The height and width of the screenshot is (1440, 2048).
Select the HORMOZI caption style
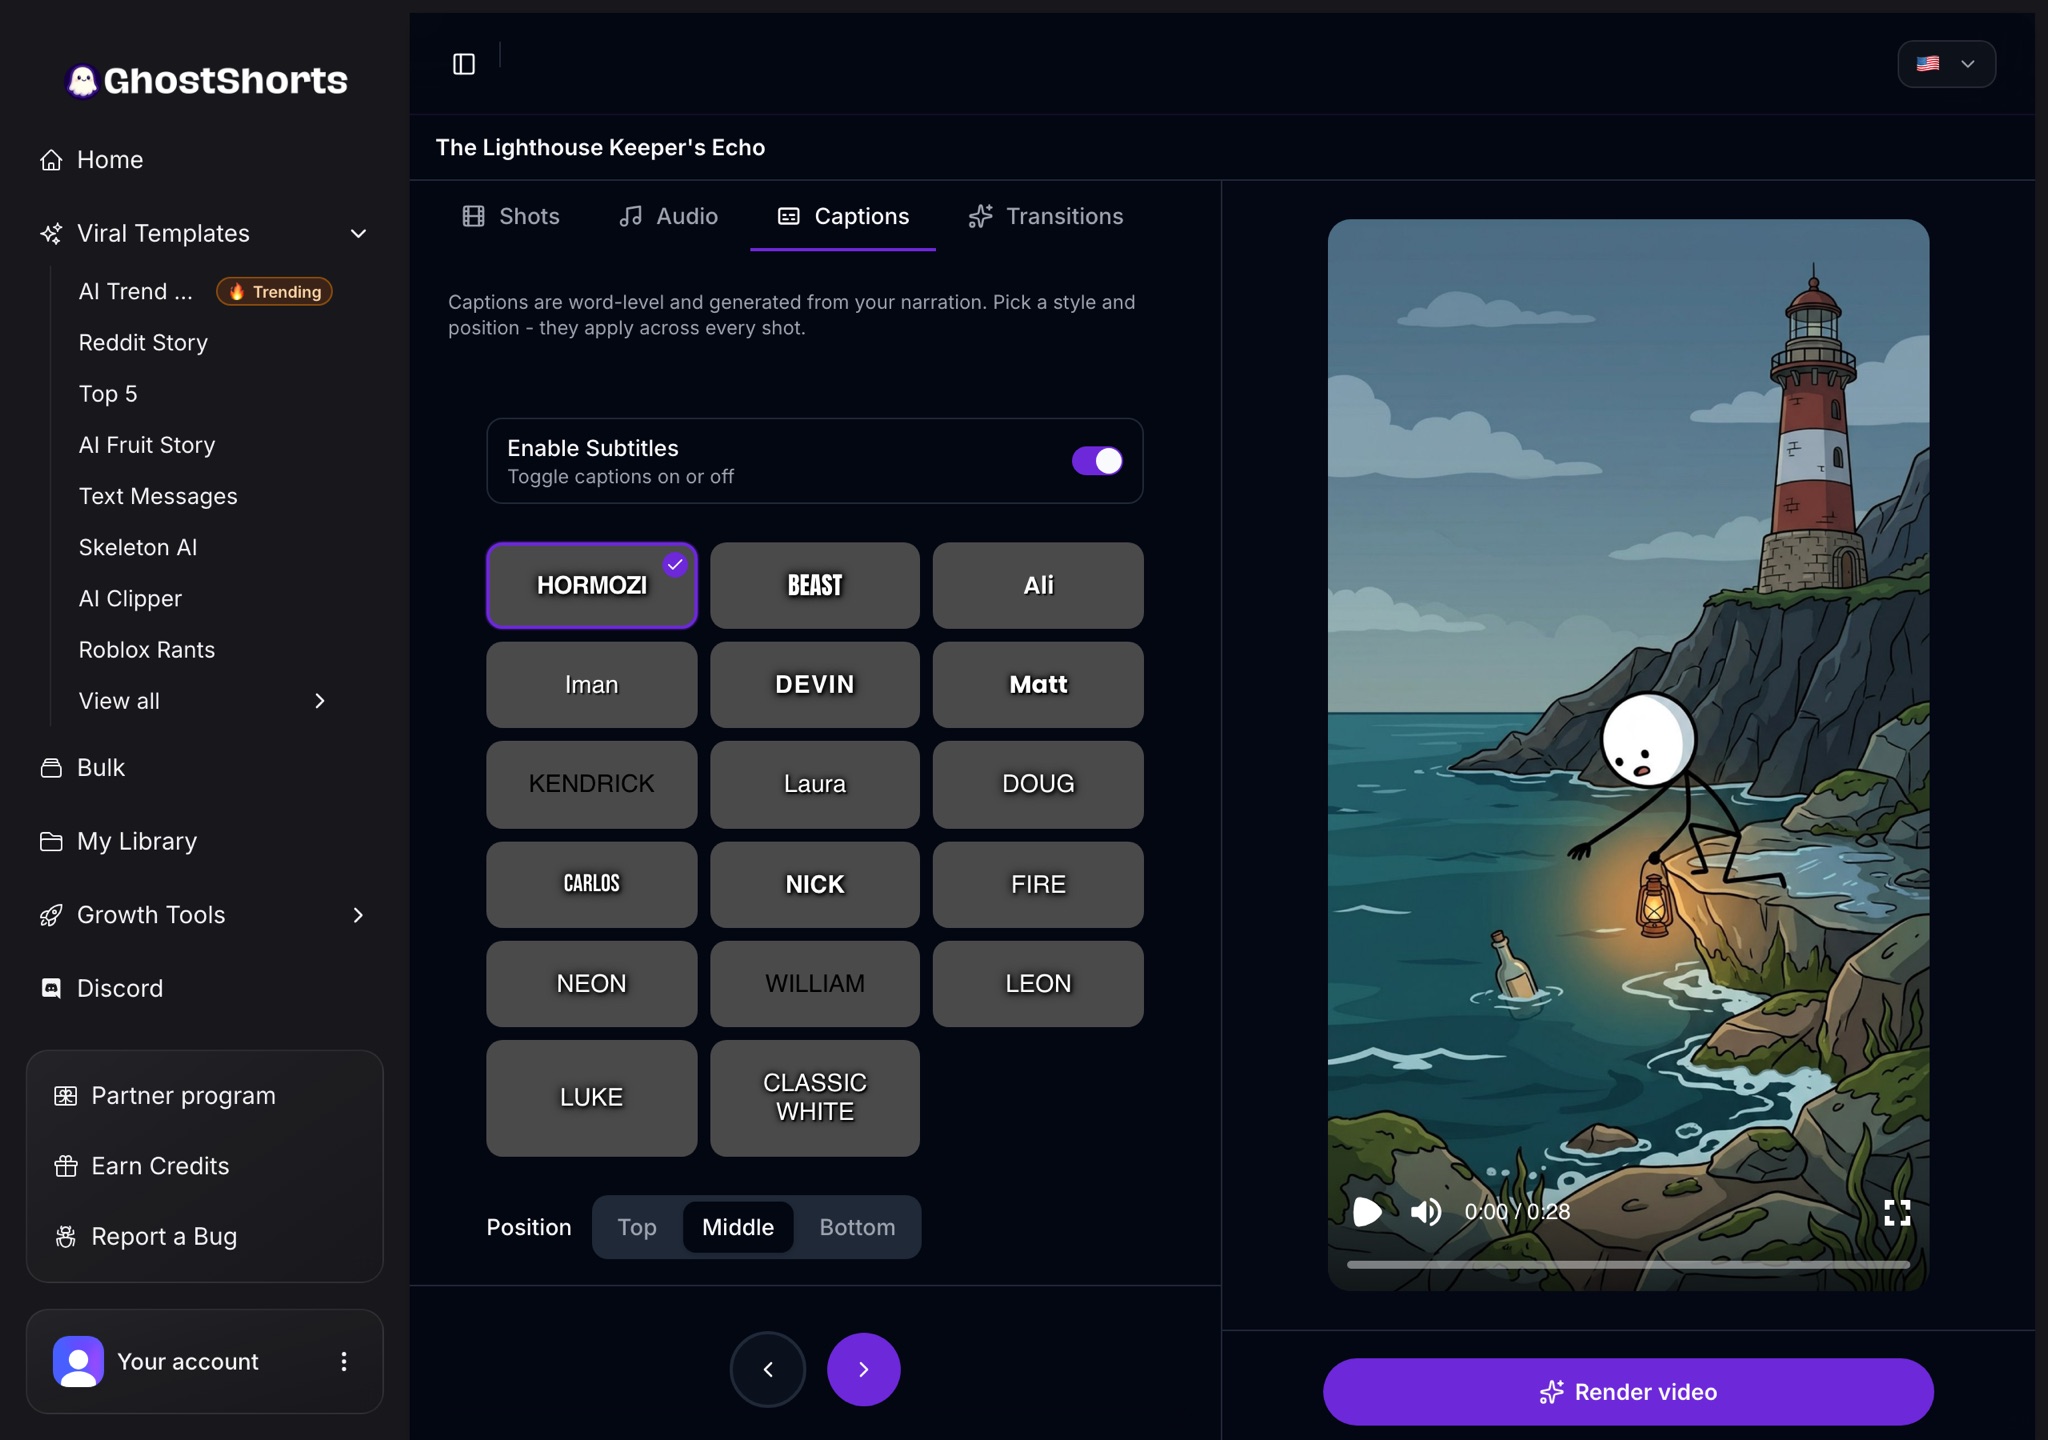(592, 586)
